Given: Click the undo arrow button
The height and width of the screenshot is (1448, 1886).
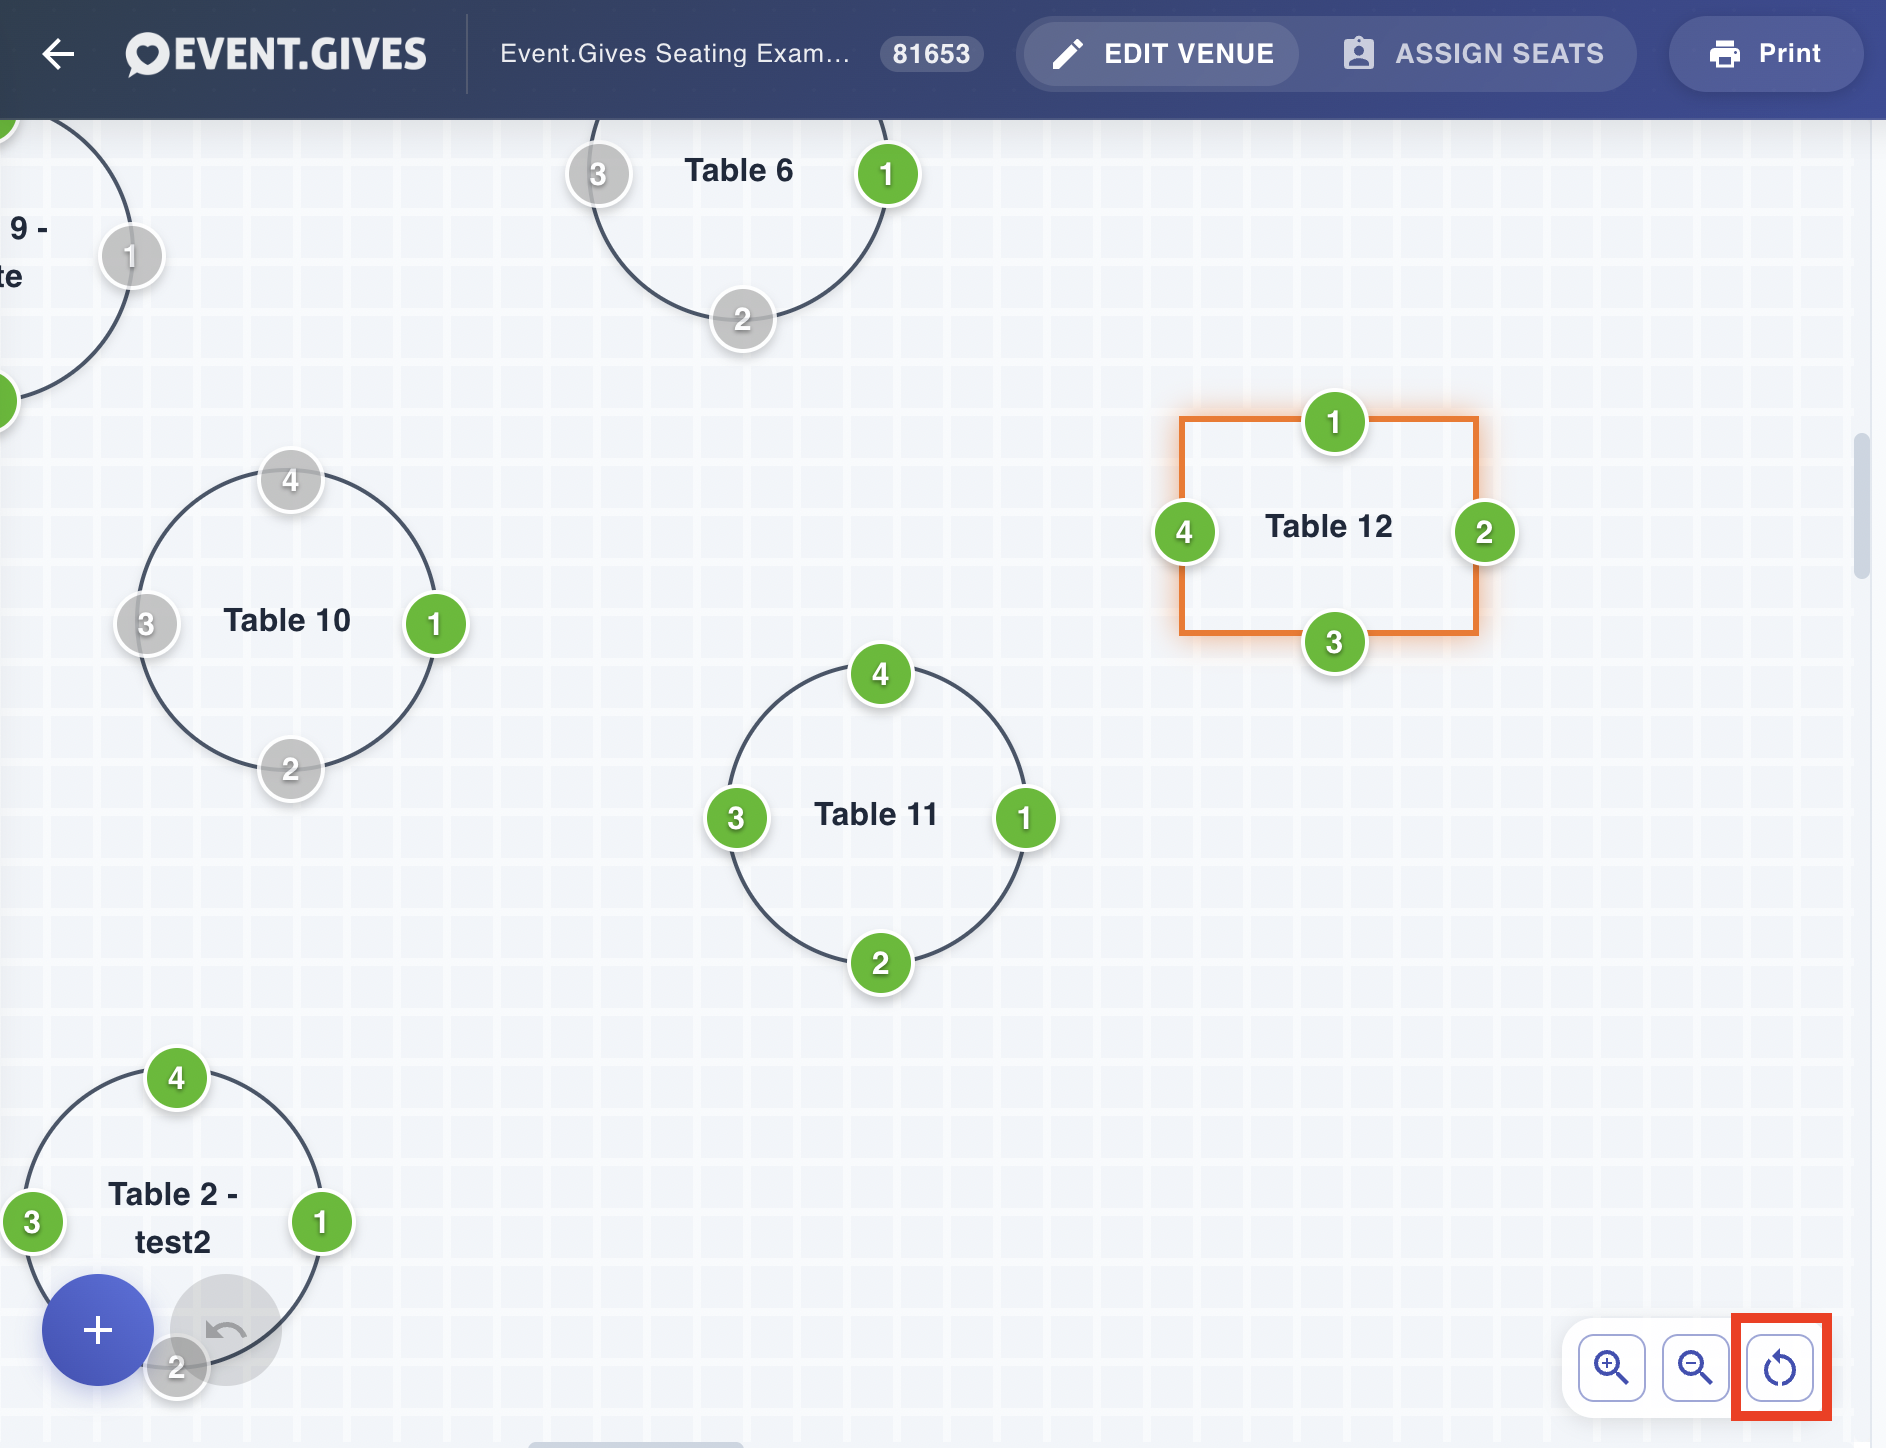Looking at the screenshot, I should [226, 1330].
